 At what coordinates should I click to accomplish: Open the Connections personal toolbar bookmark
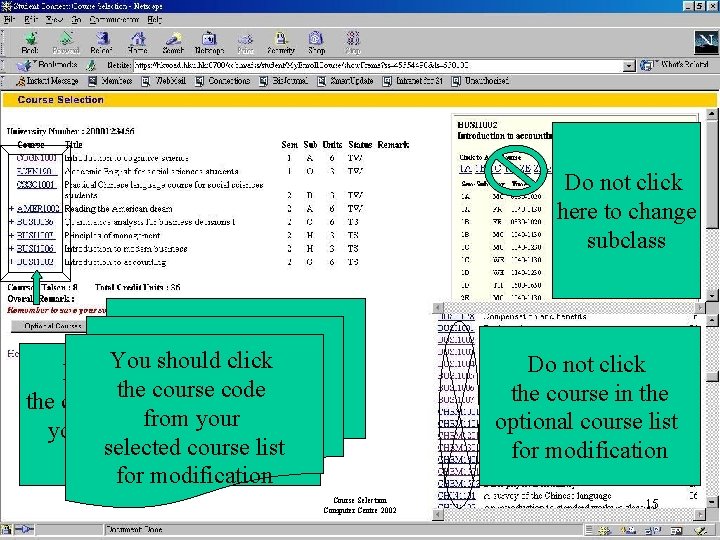[222, 81]
